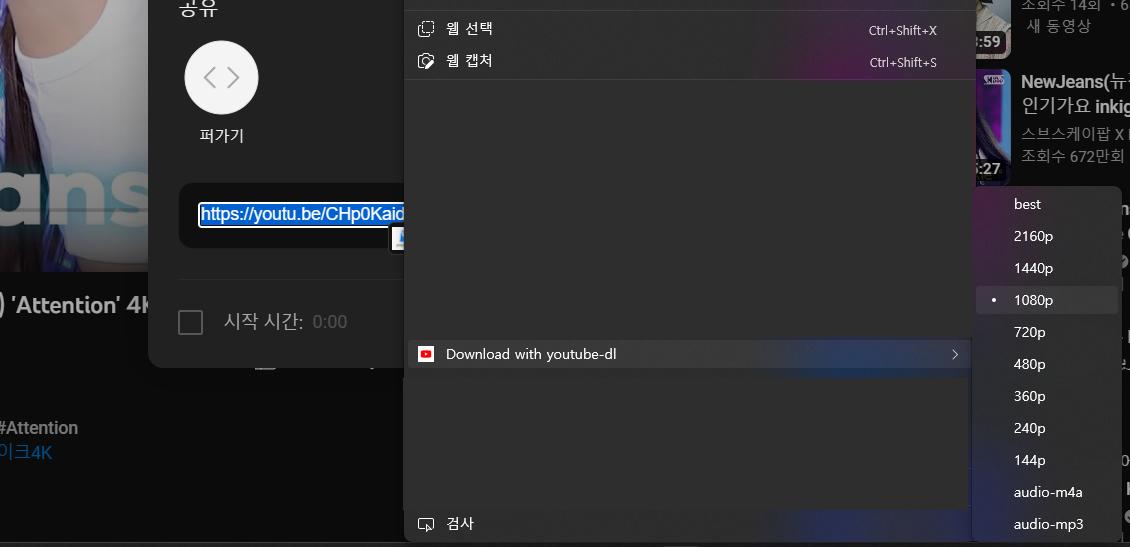The height and width of the screenshot is (547, 1130).
Task: Expand the Download with youtube-dl submenu arrow
Action: point(954,354)
